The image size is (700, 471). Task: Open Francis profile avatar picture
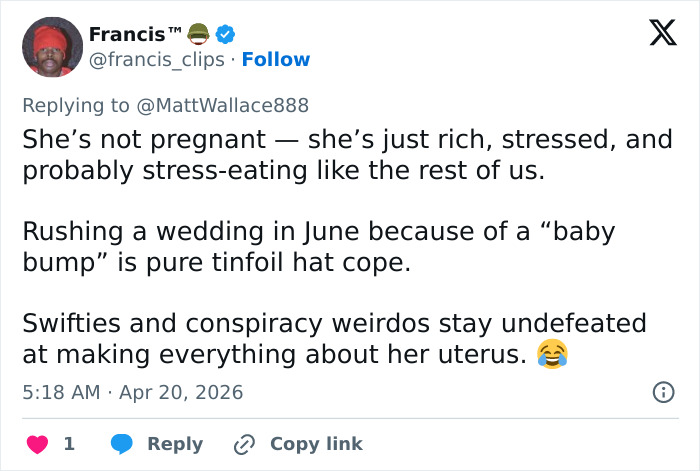[52, 47]
